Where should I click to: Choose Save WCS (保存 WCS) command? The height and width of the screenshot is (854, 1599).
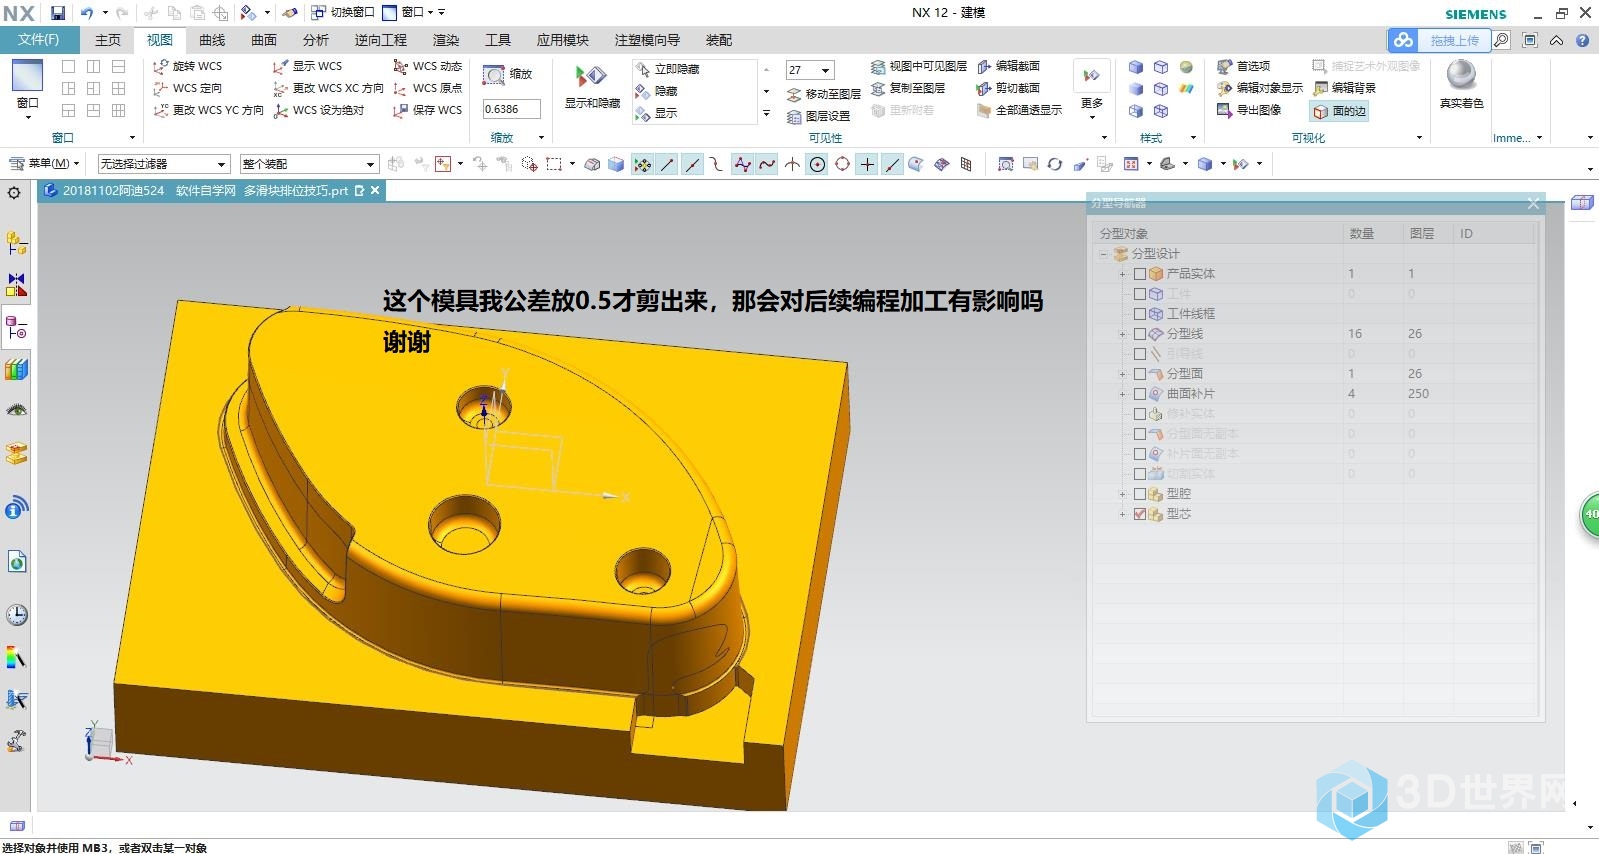tap(428, 110)
